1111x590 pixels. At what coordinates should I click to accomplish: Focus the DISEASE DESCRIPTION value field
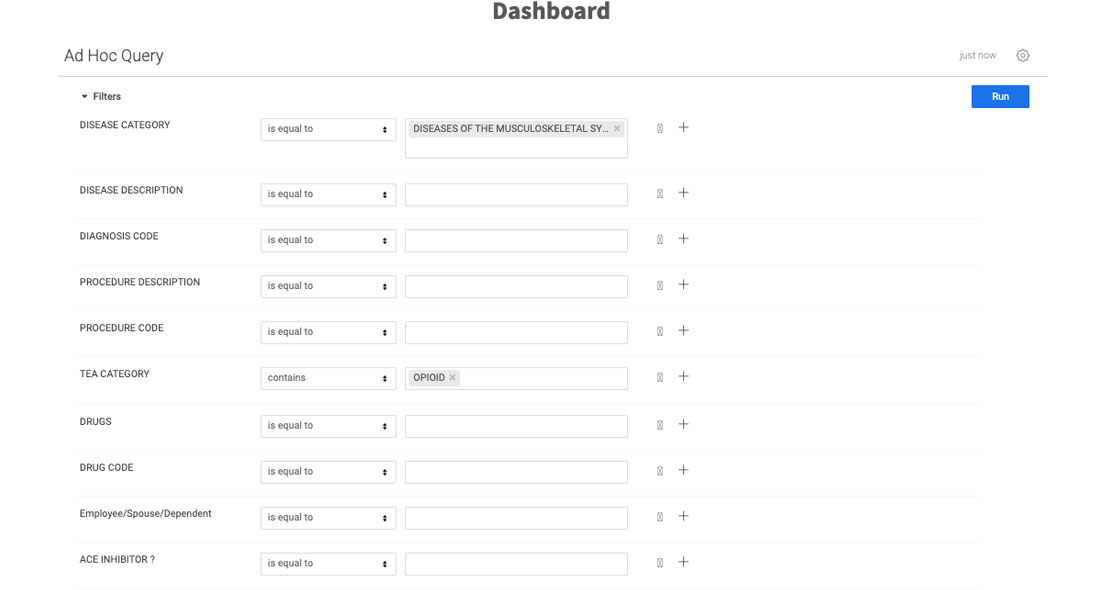point(516,194)
